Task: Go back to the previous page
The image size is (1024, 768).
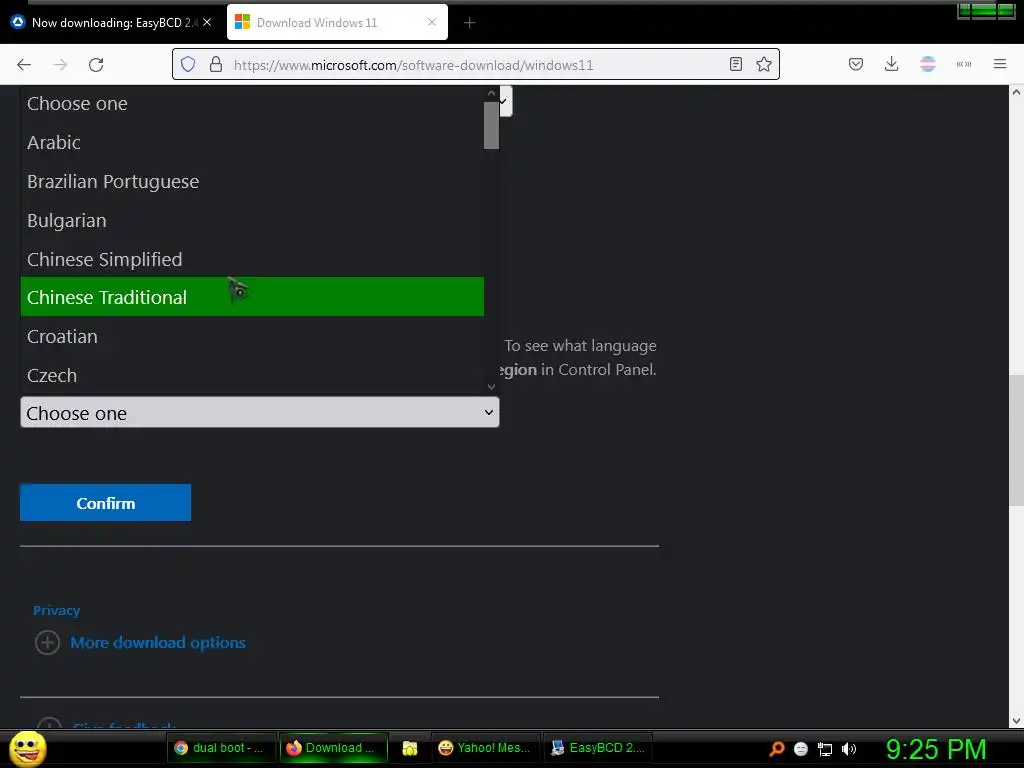Action: (24, 65)
